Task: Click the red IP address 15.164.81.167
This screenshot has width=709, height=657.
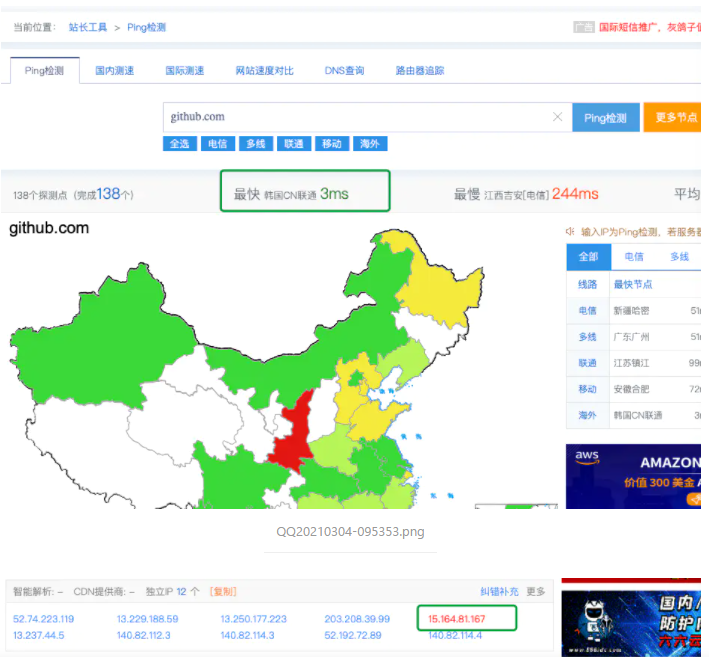Action: tap(457, 619)
